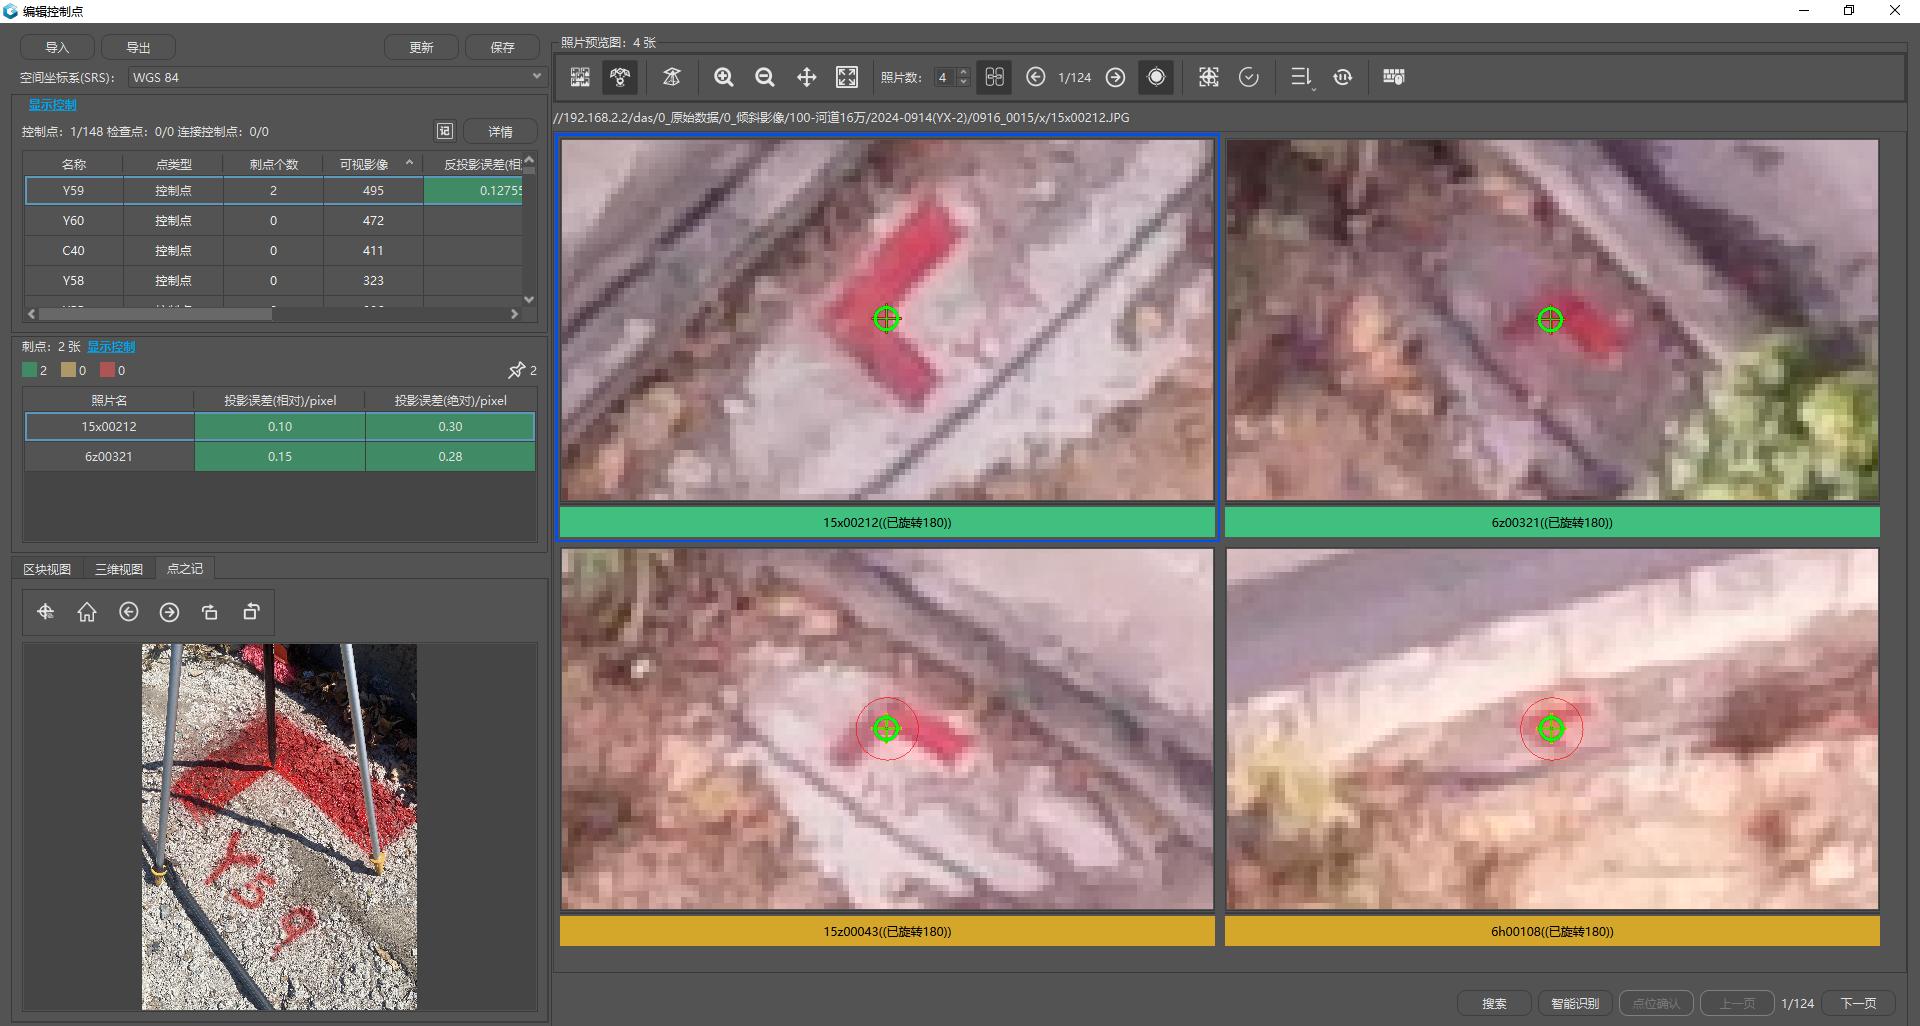Image resolution: width=1920 pixels, height=1026 pixels.
Task: Click the 显示控制 link above control point table
Action: pos(52,105)
